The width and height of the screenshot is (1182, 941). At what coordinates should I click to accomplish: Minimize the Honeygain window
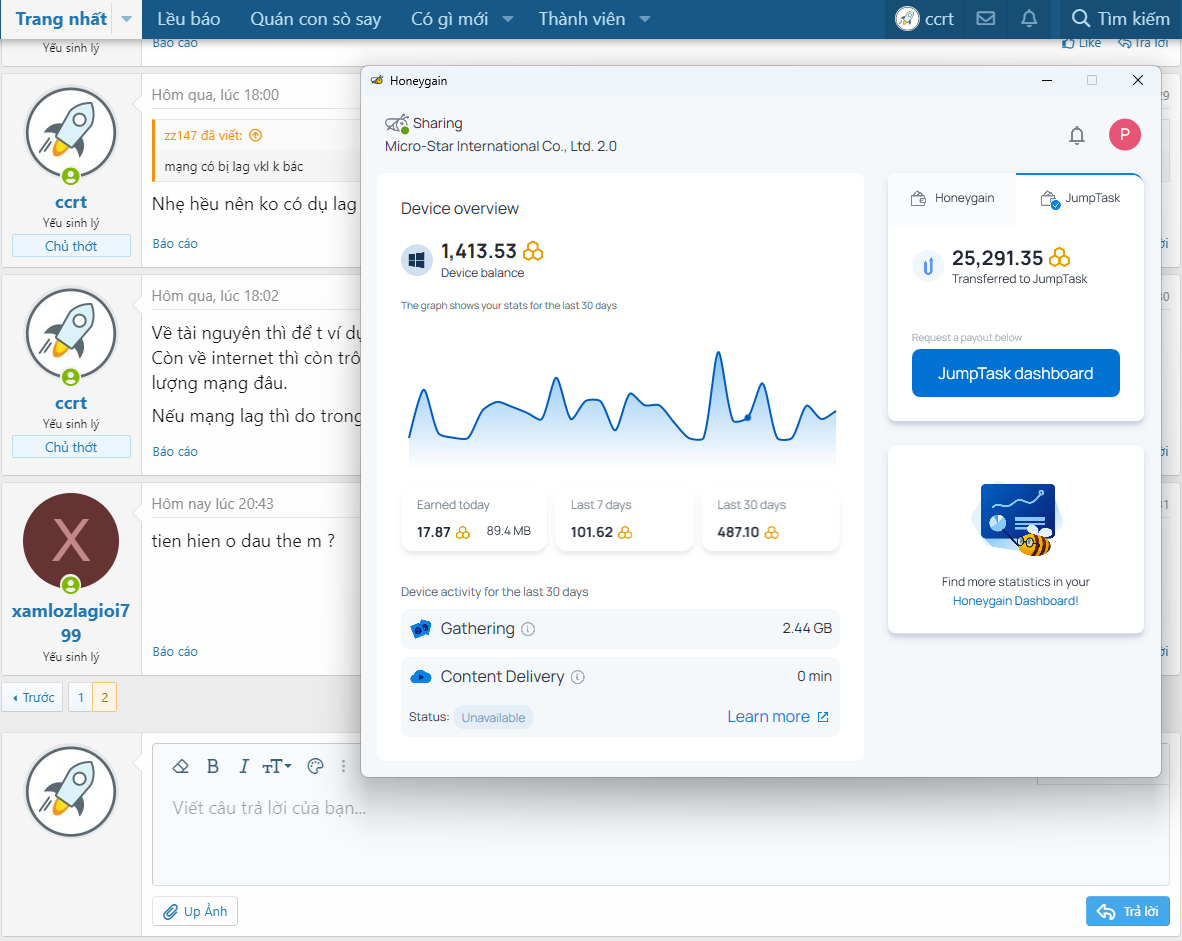click(1046, 80)
